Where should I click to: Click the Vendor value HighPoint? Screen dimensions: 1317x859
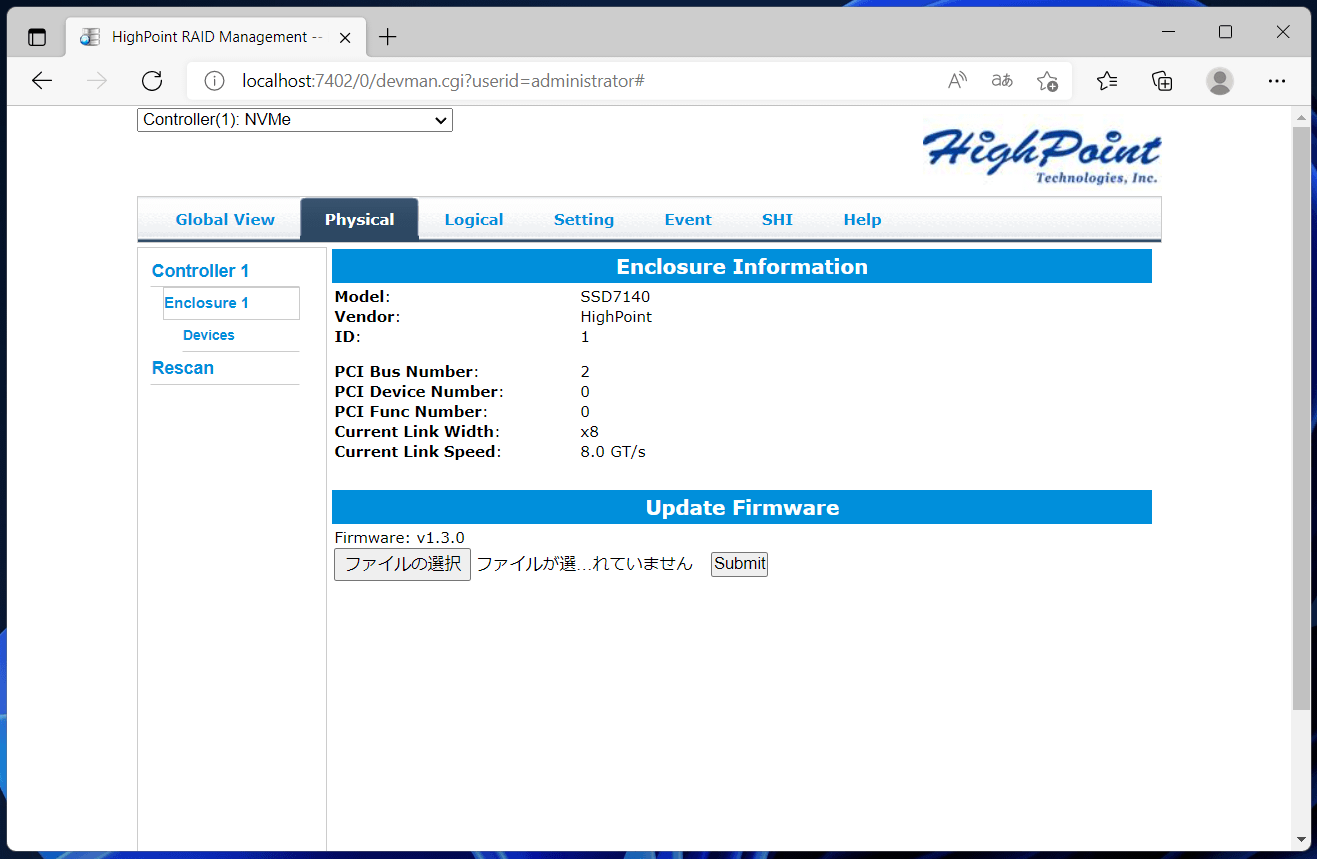[x=616, y=317]
